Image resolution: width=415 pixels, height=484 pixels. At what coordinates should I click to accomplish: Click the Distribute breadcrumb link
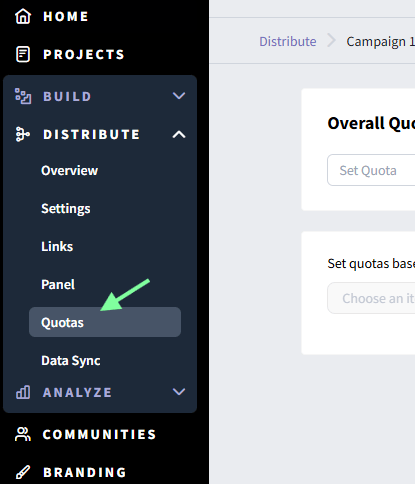click(288, 42)
